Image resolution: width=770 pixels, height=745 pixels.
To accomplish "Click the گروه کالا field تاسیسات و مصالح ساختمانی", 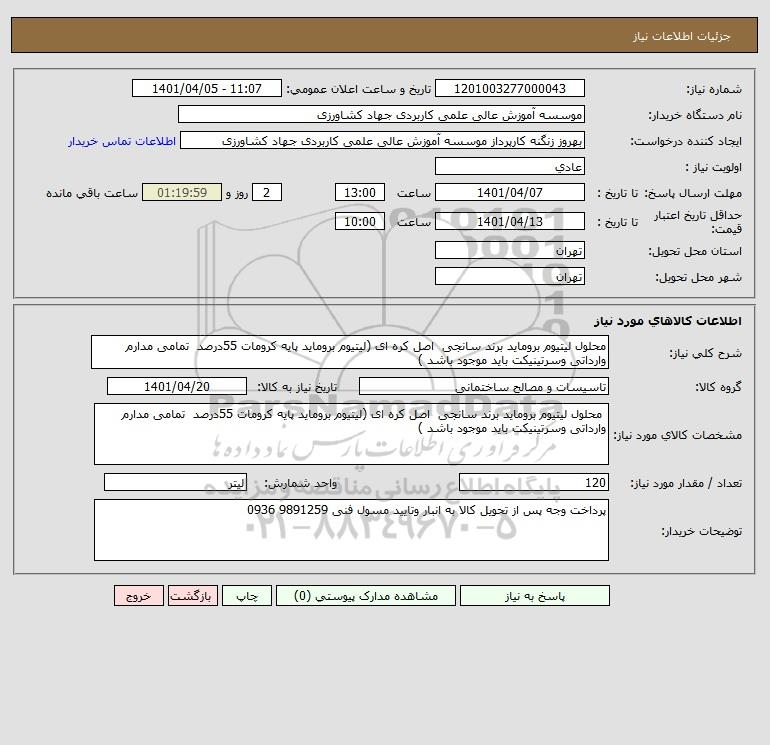I will pyautogui.click(x=484, y=386).
